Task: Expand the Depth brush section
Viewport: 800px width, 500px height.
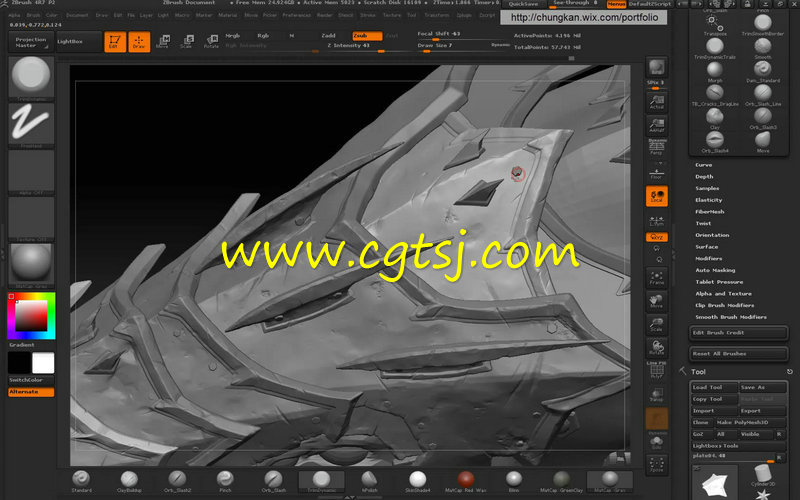Action: click(704, 177)
